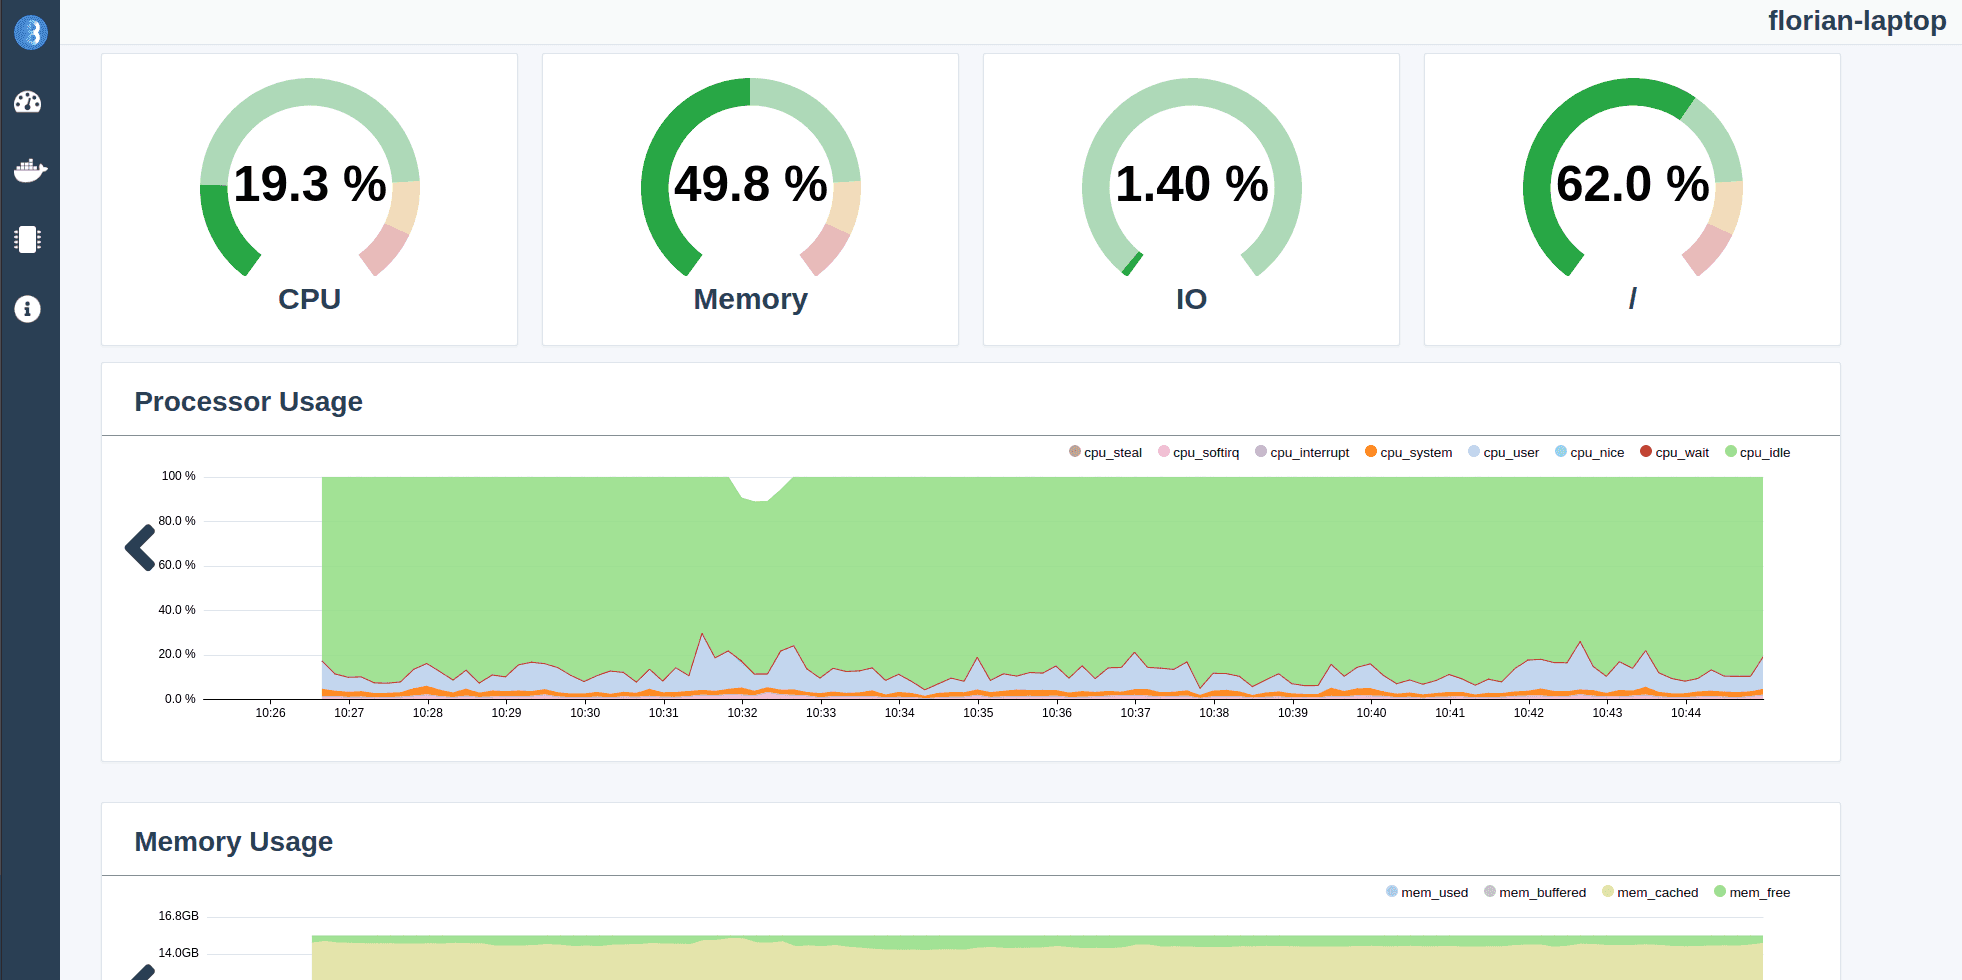Open the Docker whale sidebar icon

click(30, 171)
